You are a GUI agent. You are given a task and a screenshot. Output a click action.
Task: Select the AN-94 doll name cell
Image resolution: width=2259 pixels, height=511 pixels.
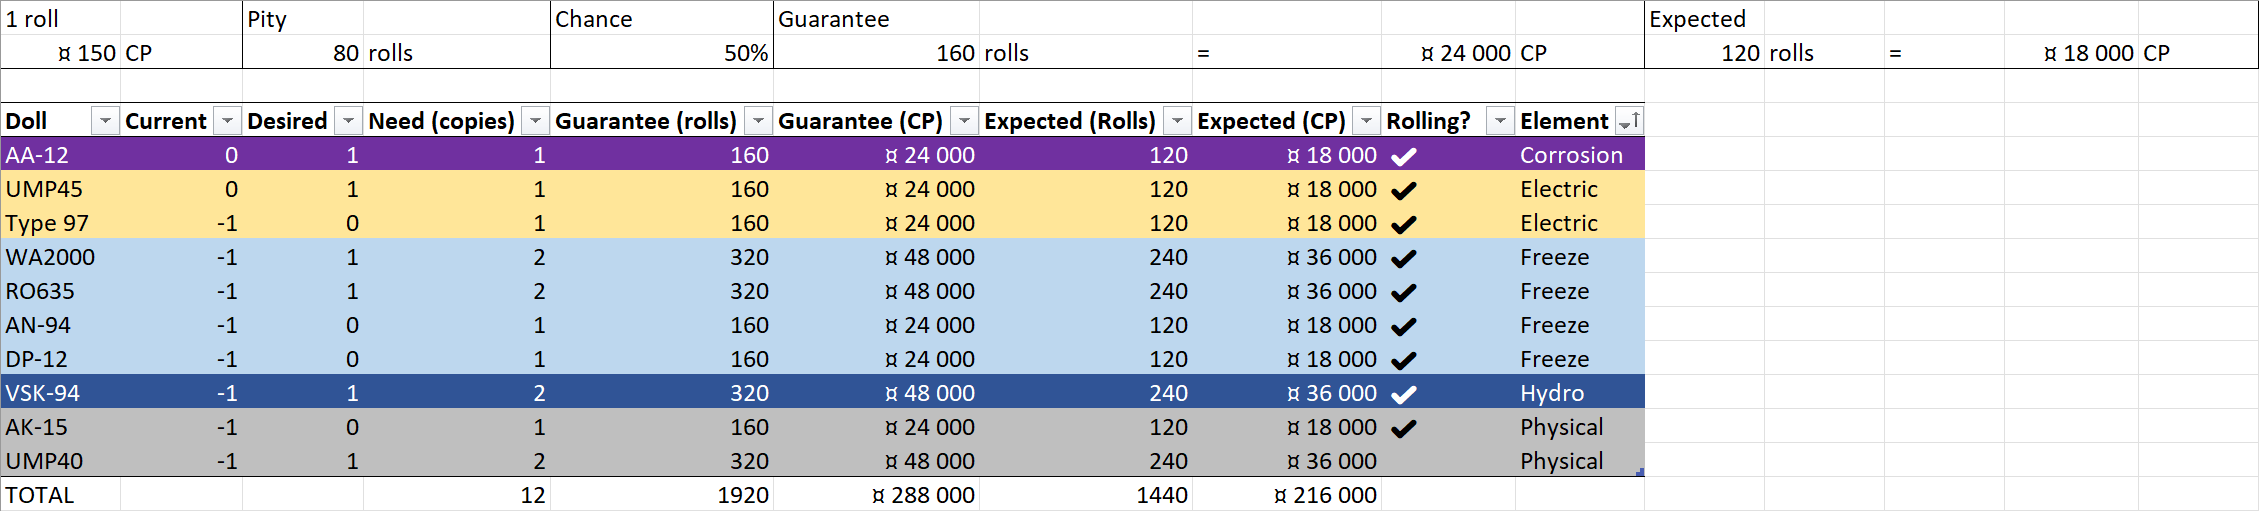pyautogui.click(x=61, y=325)
